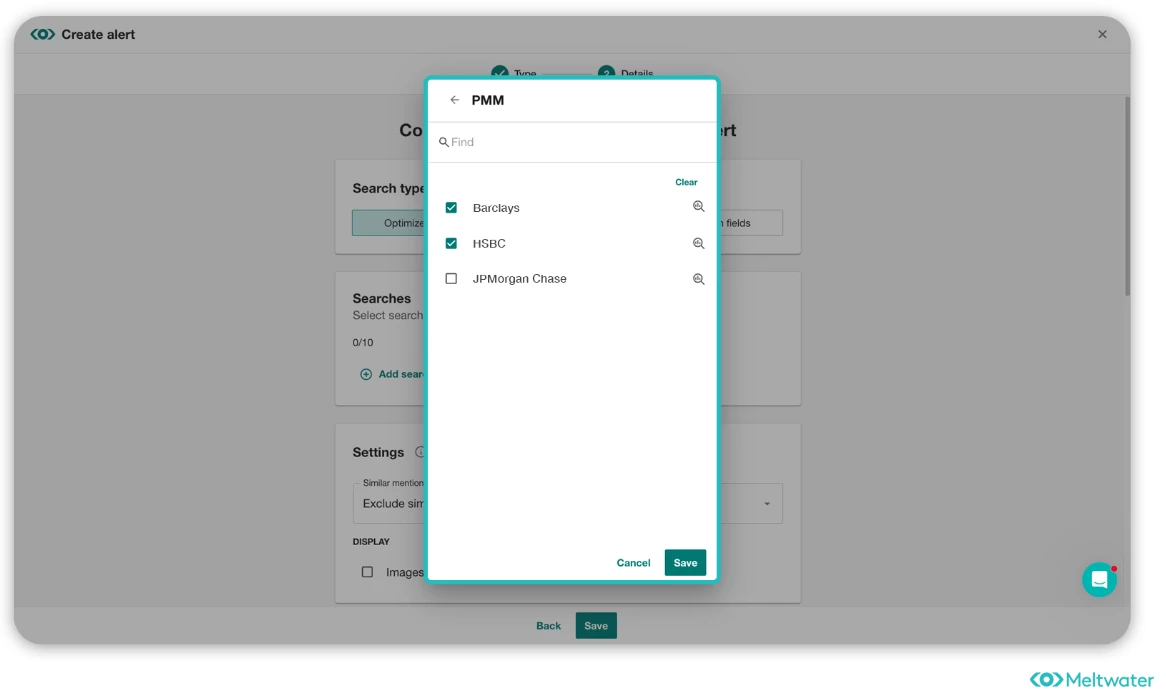The height and width of the screenshot is (696, 1166).
Task: Click the HSBC label text
Action: 489,243
